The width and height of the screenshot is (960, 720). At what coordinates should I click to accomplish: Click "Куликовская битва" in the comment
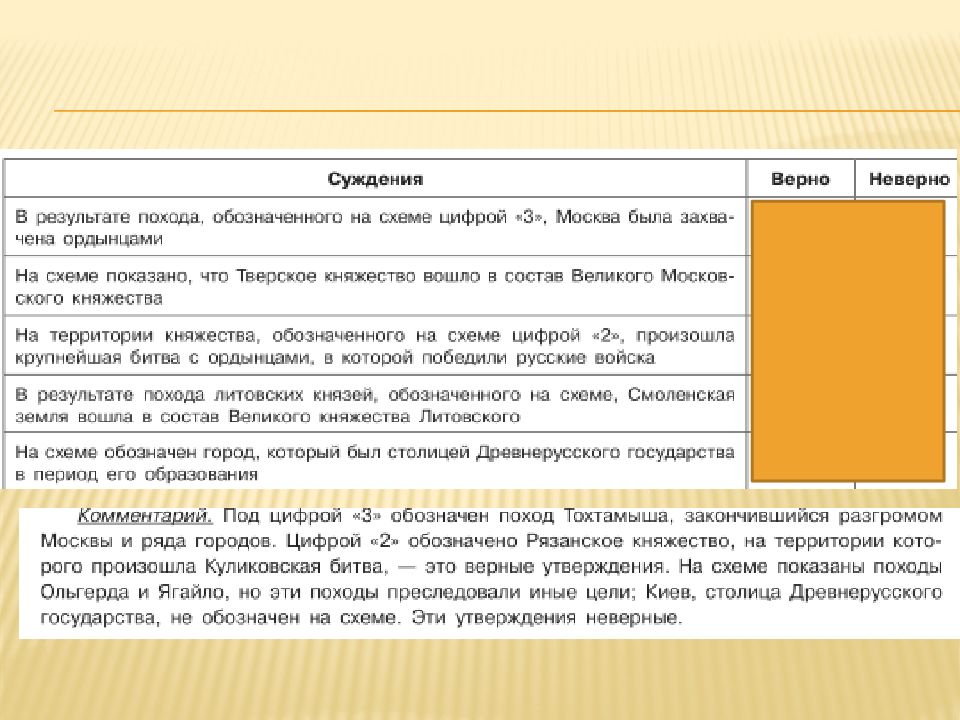tap(296, 567)
